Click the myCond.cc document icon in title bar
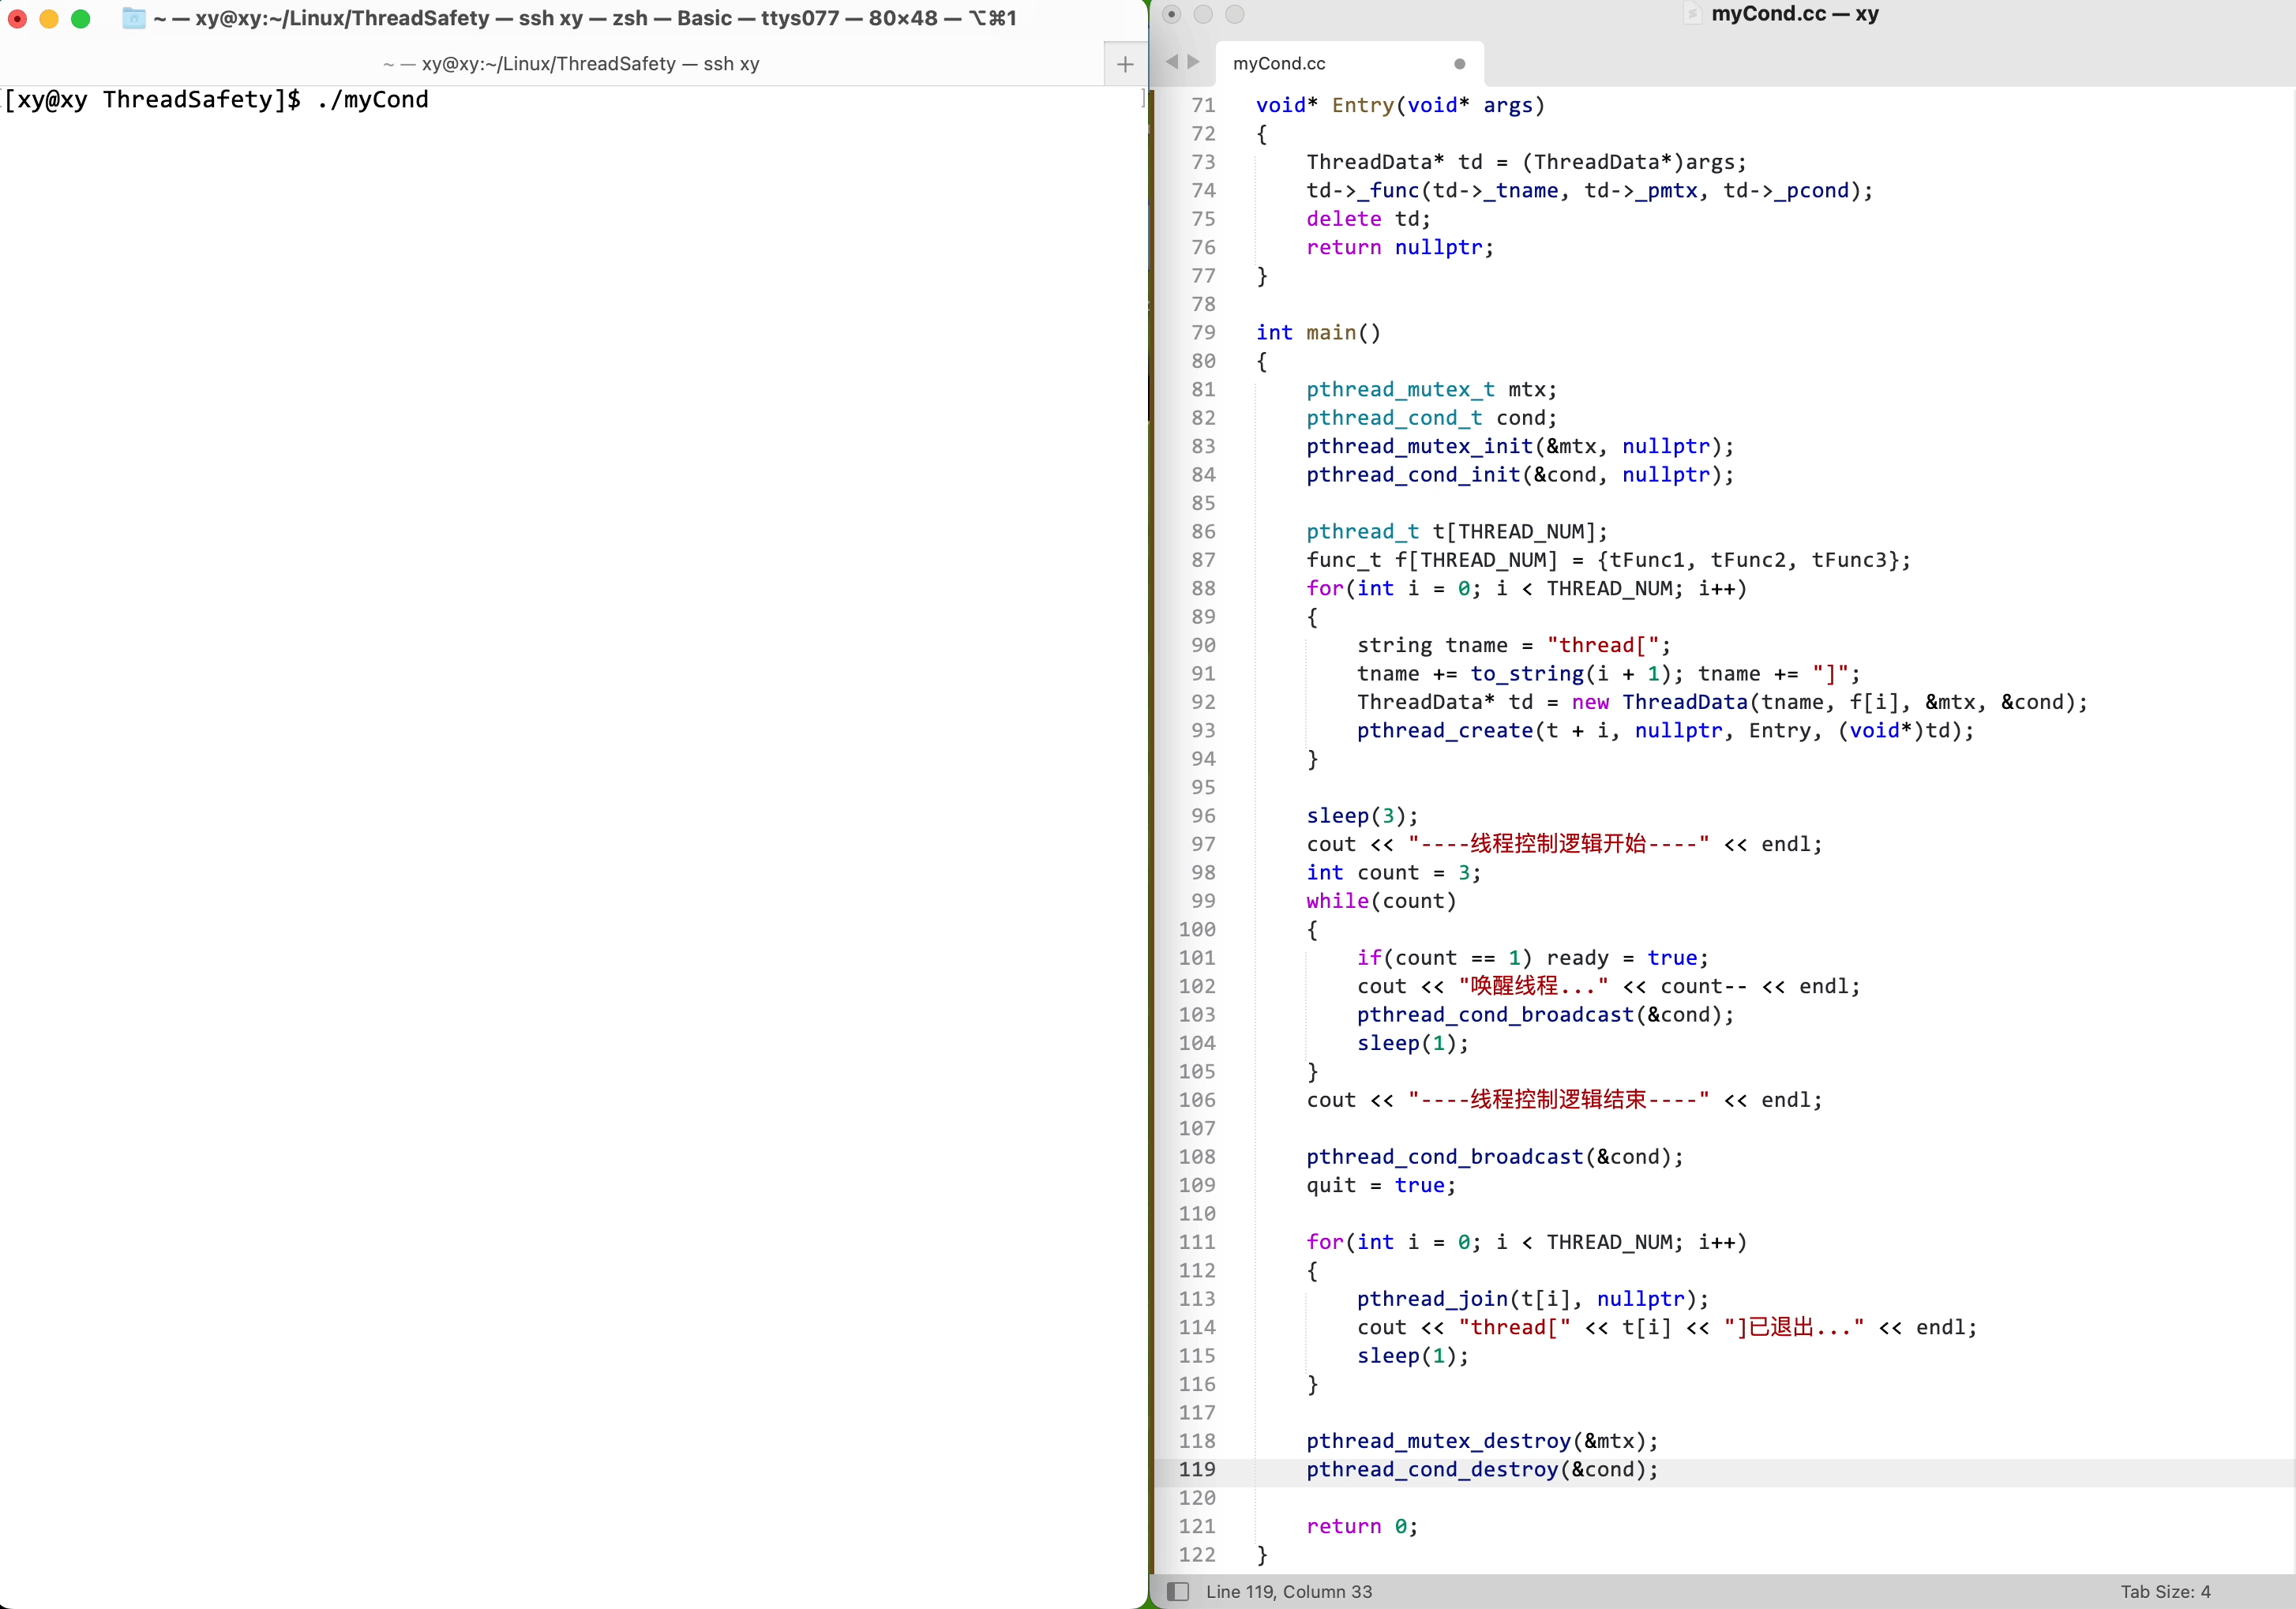Screen dimensions: 2296x1609 (1692, 14)
